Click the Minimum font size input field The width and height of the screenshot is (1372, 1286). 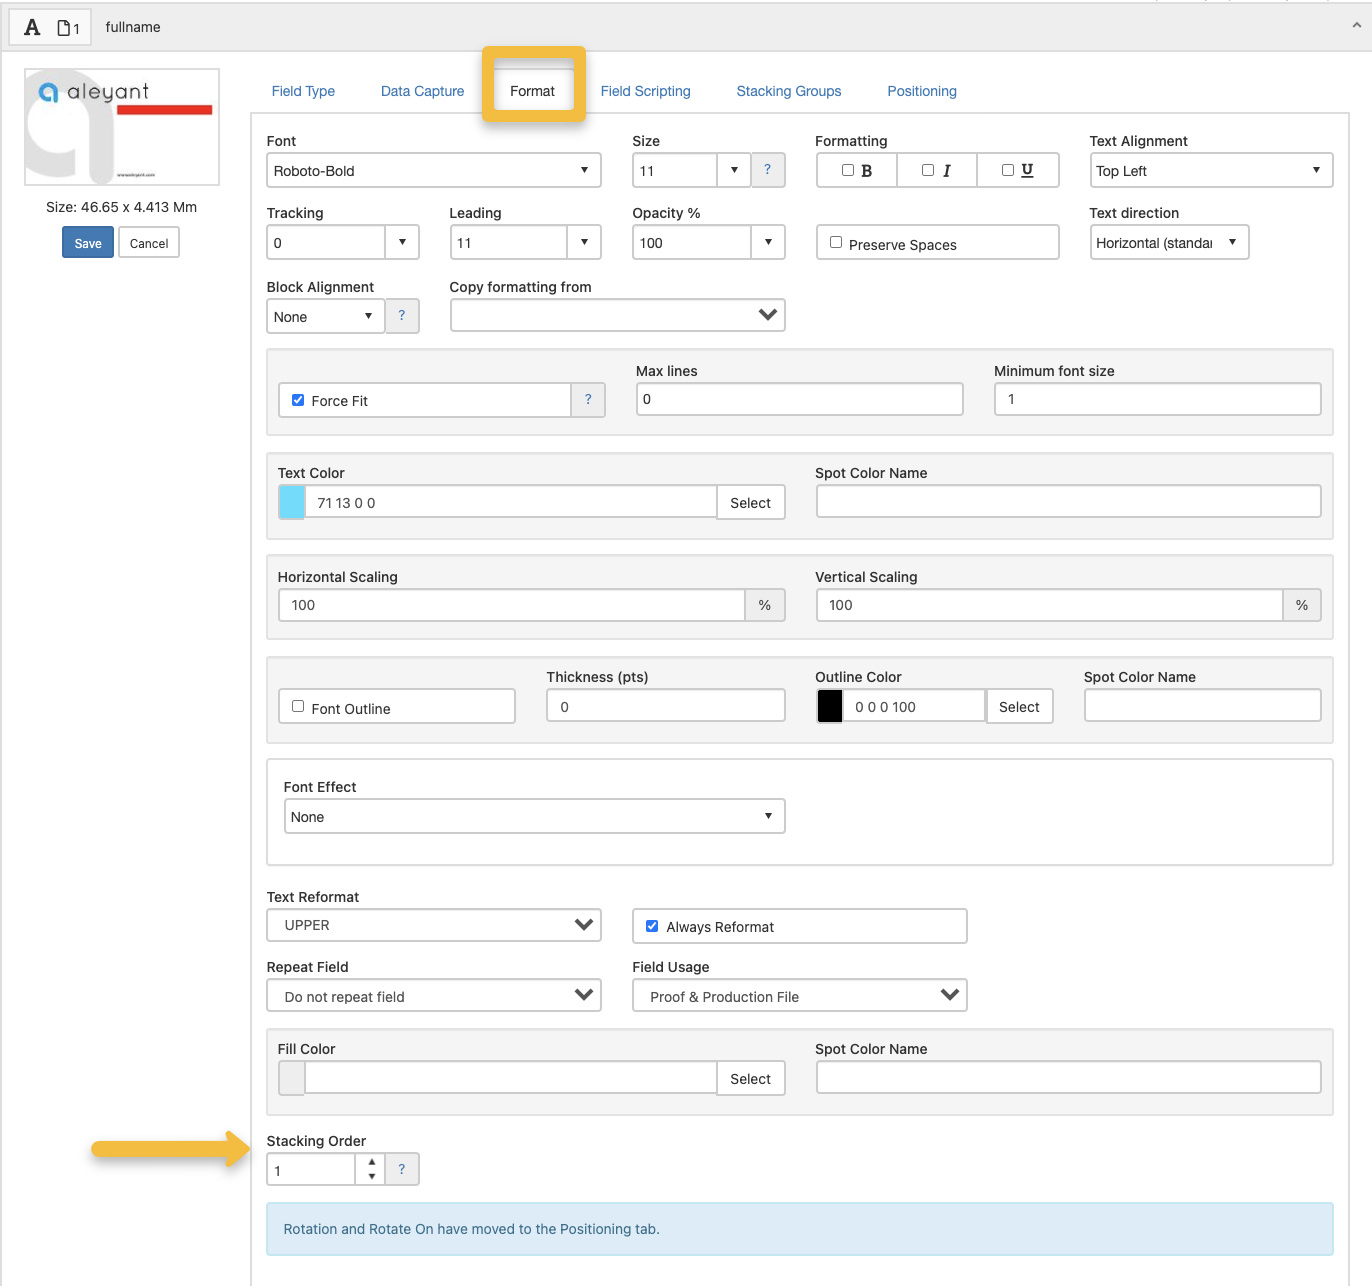[1158, 399]
